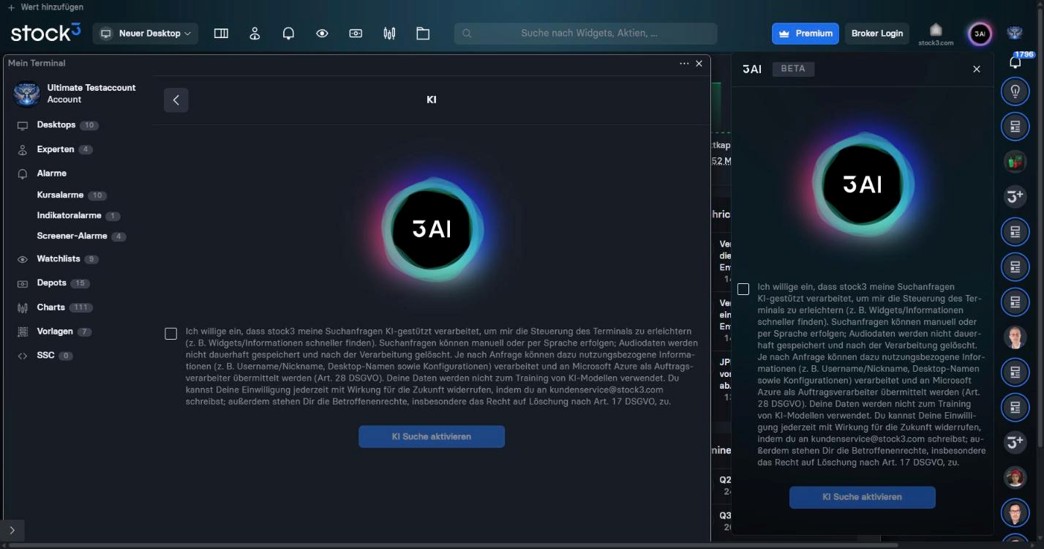Select Vorlagen in the terminal sidebar
This screenshot has height=549, width=1044.
(55, 331)
